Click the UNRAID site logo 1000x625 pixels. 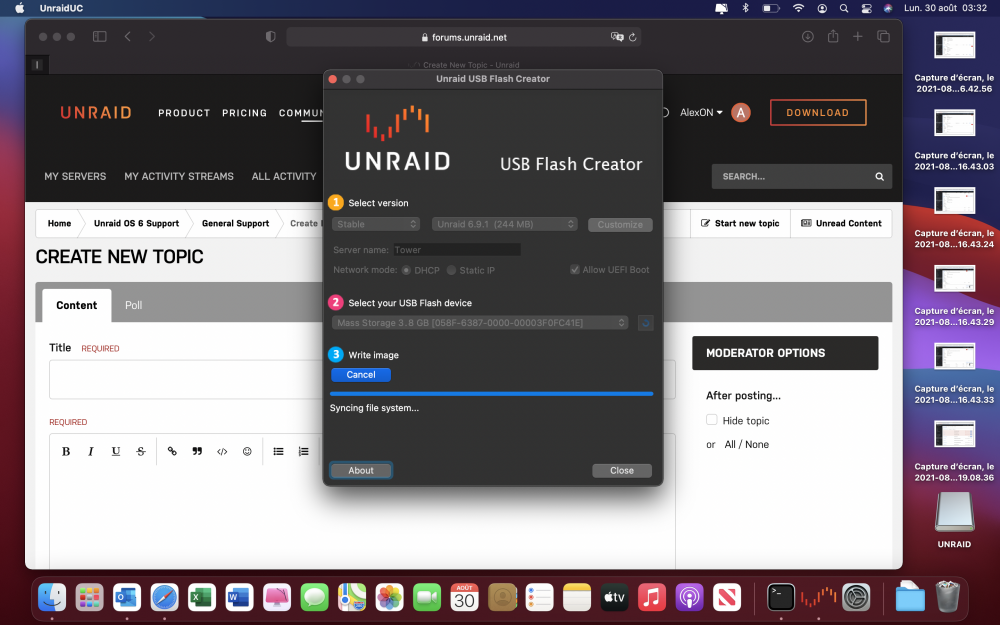click(96, 113)
